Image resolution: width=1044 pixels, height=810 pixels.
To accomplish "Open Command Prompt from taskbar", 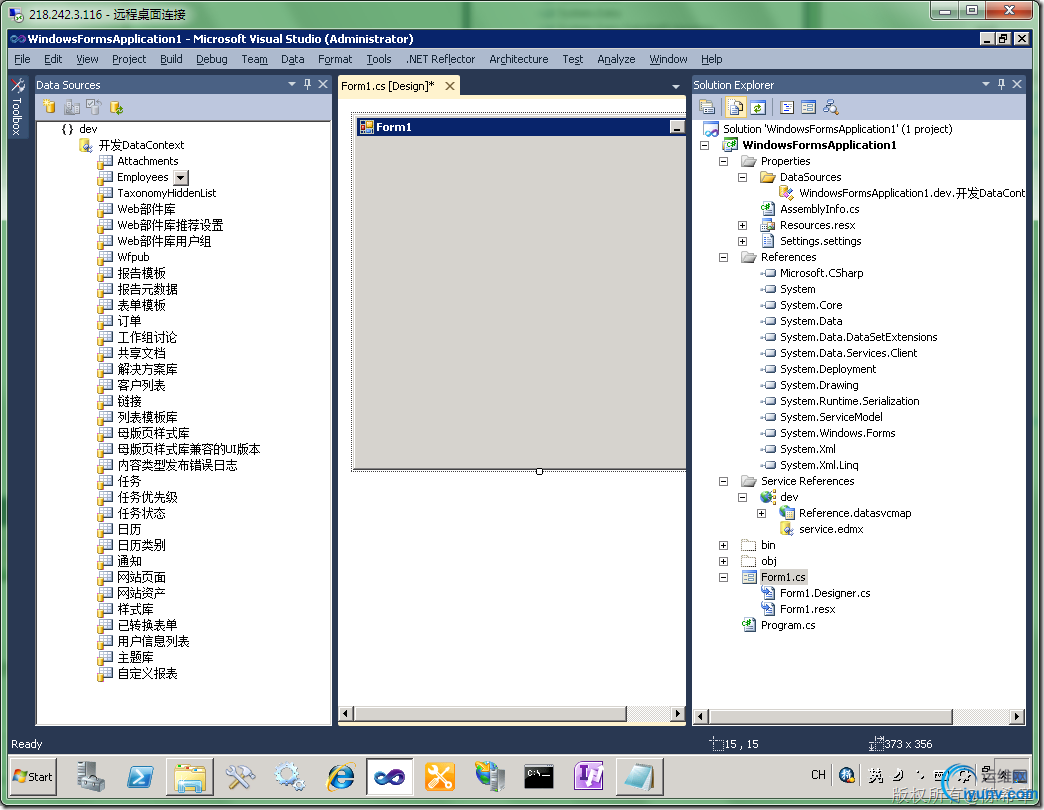I will coord(539,776).
